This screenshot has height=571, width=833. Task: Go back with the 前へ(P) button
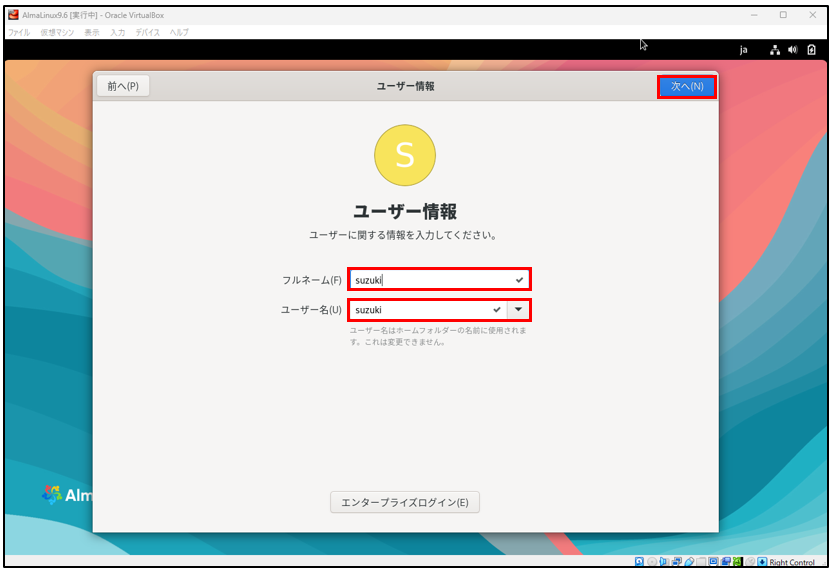coord(123,87)
